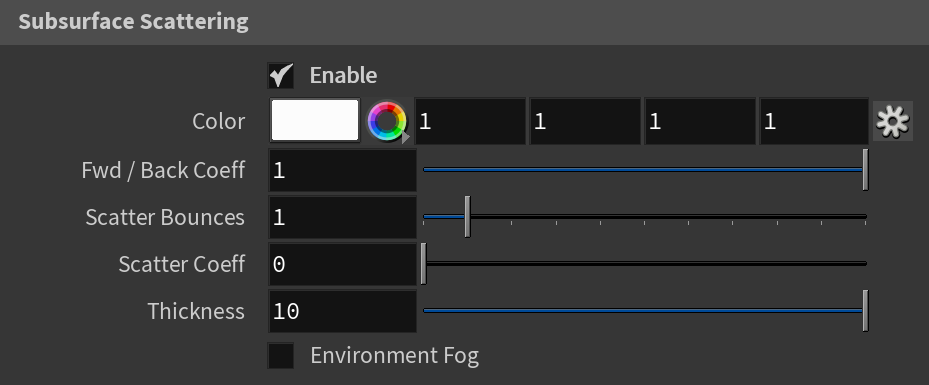Click the Scatter Coeff value field
Screen dimensions: 929x385
tap(342, 264)
